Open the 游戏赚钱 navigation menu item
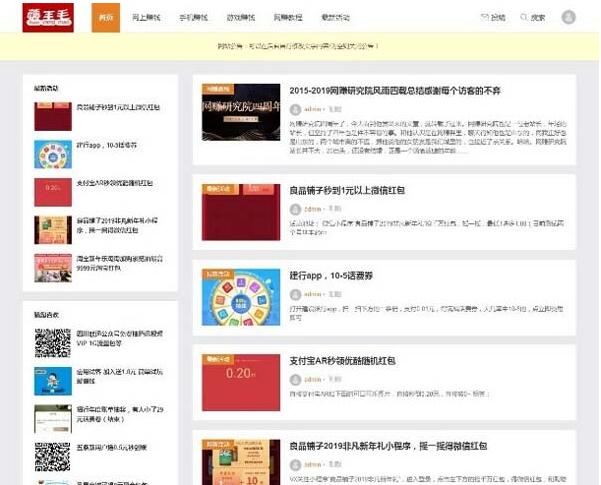 pyautogui.click(x=239, y=17)
